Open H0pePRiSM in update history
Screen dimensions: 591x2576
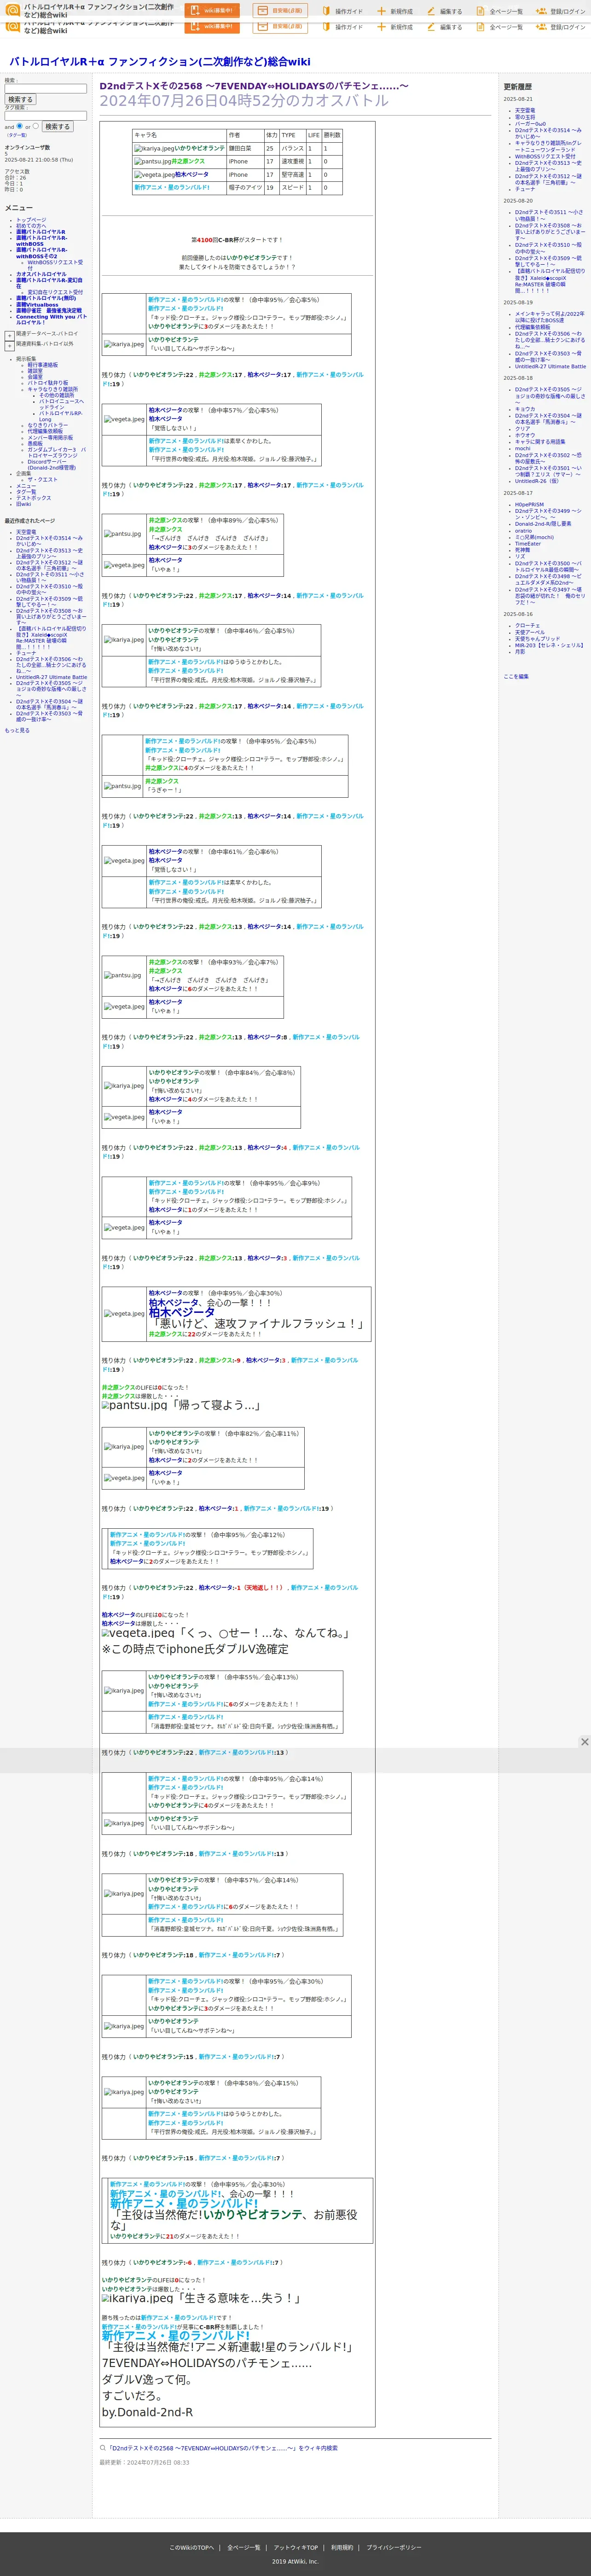coord(530,505)
